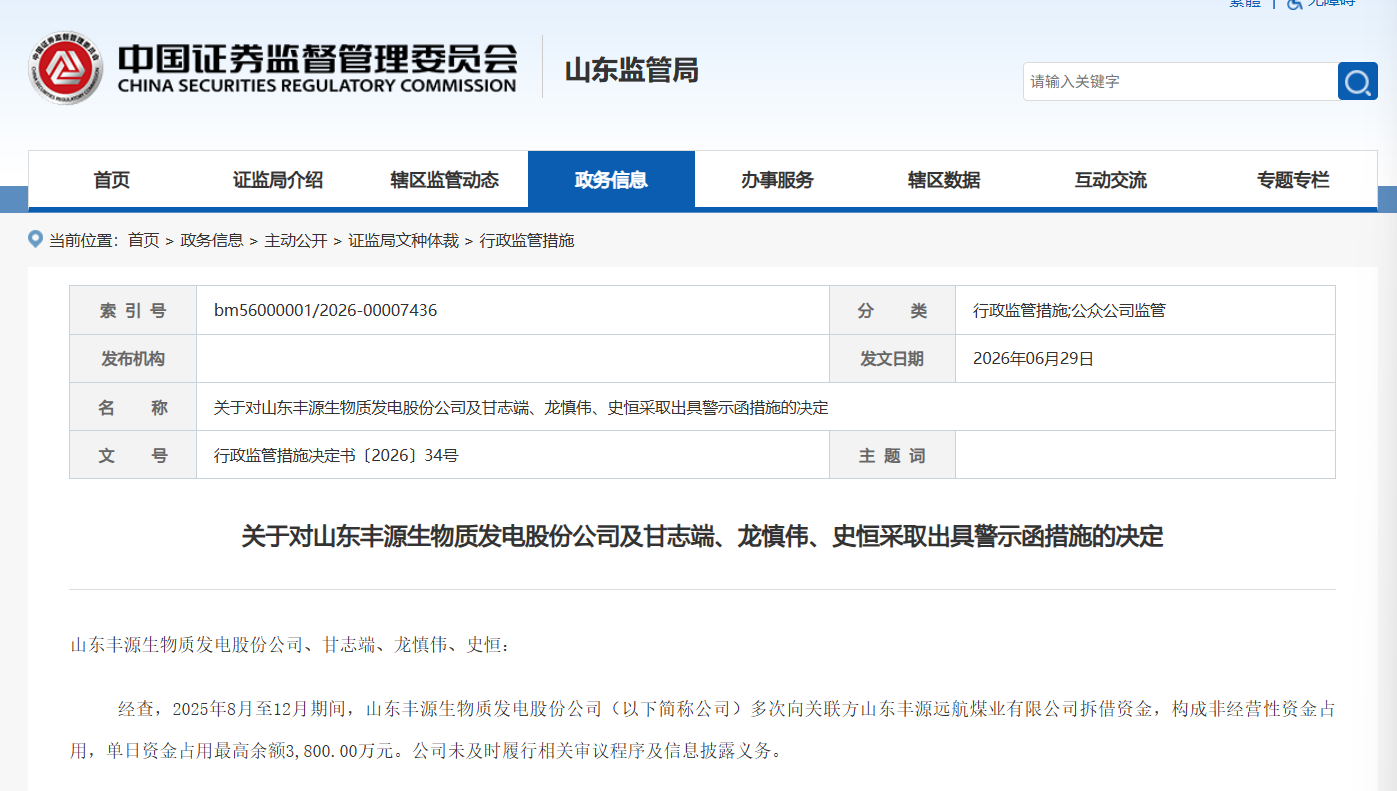Screen dimensions: 1397x791
Task: Select the highlighted 政务信息 navigation tab
Action: [x=611, y=180]
